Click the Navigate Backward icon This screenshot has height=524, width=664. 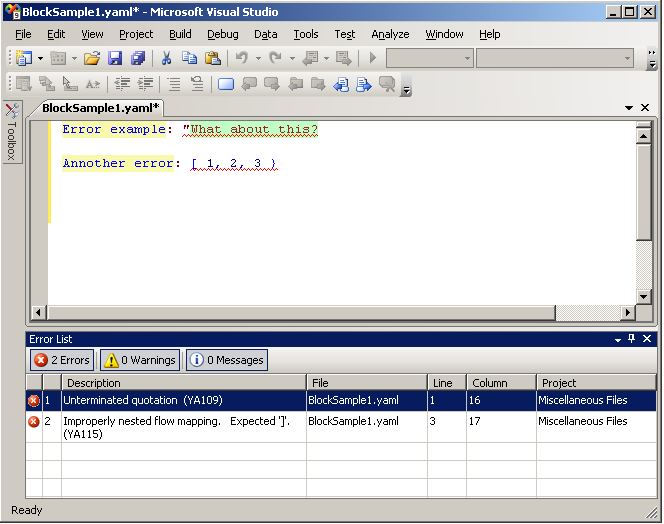[310, 58]
